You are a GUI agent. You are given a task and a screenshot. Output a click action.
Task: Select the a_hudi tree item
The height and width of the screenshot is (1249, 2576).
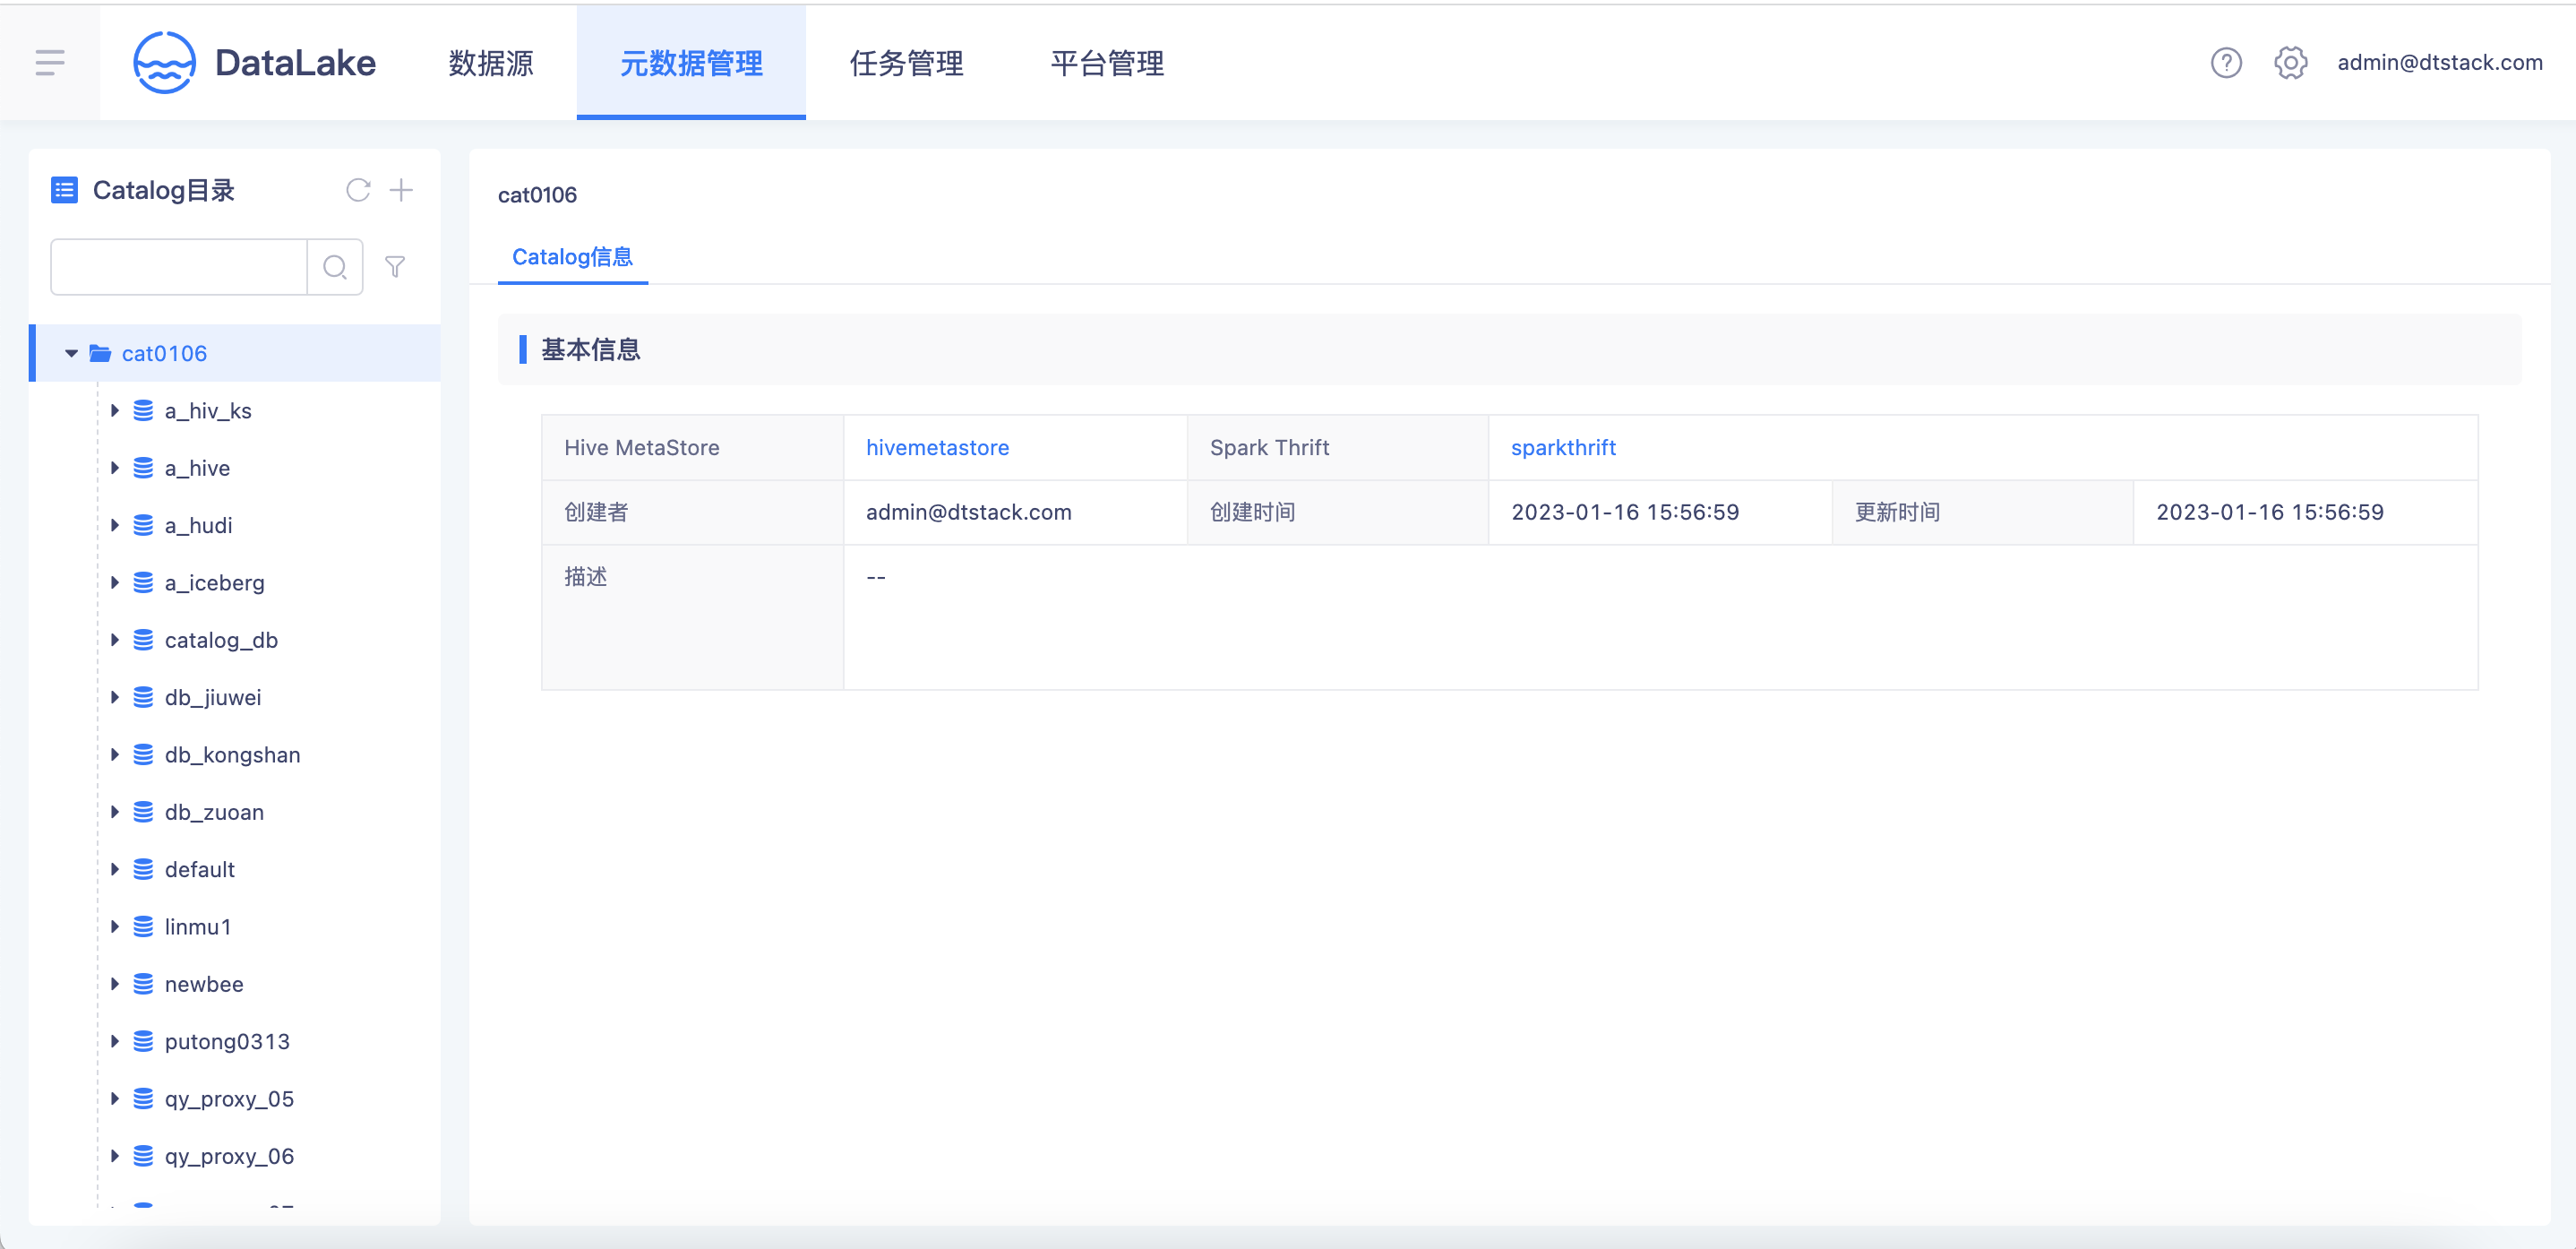(198, 525)
